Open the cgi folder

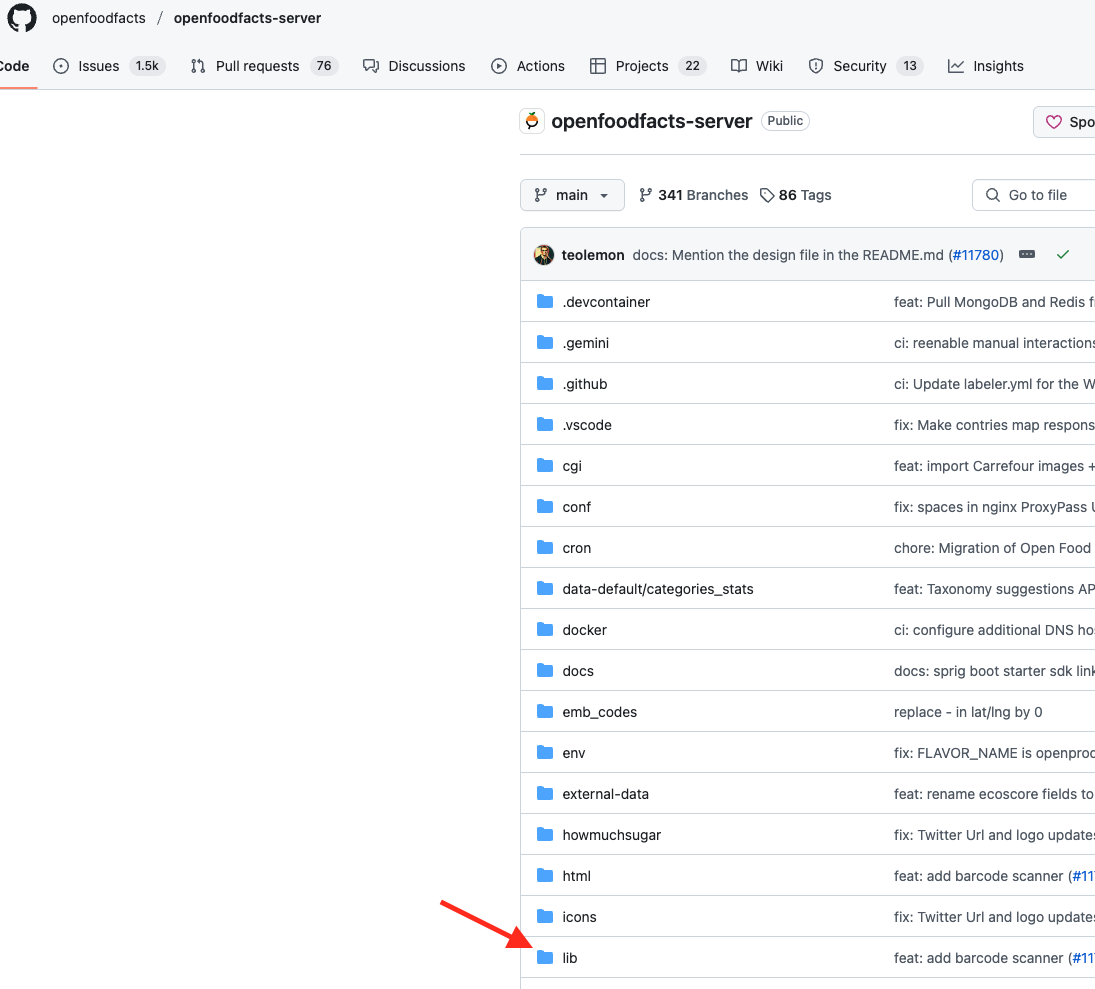coord(572,466)
